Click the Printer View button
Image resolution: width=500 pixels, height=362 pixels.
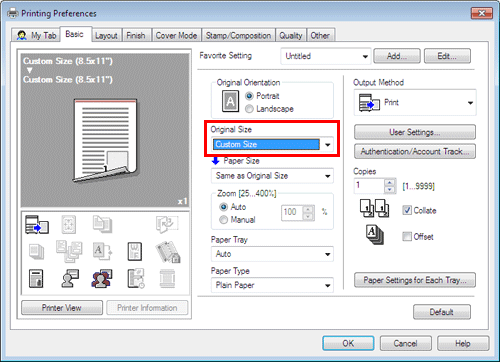tap(62, 308)
